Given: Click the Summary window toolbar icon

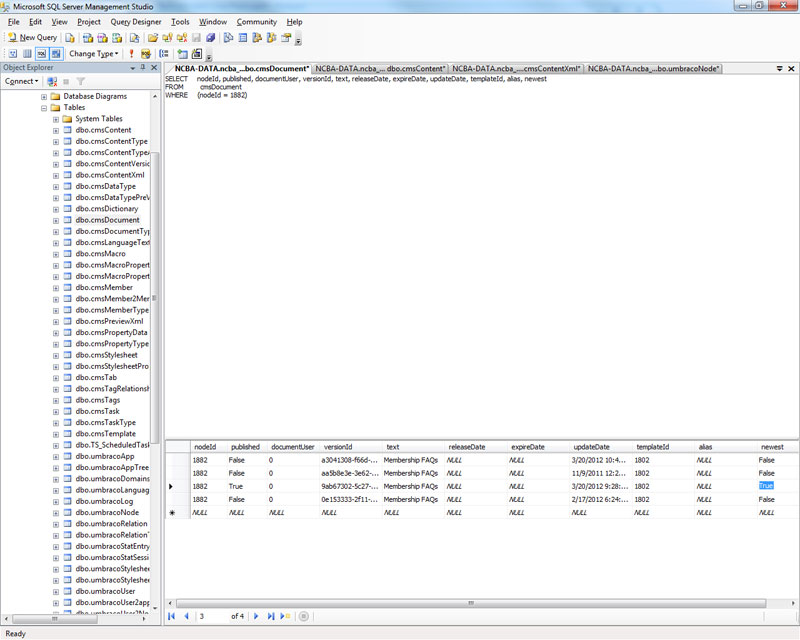Looking at the screenshot, I should (243, 38).
